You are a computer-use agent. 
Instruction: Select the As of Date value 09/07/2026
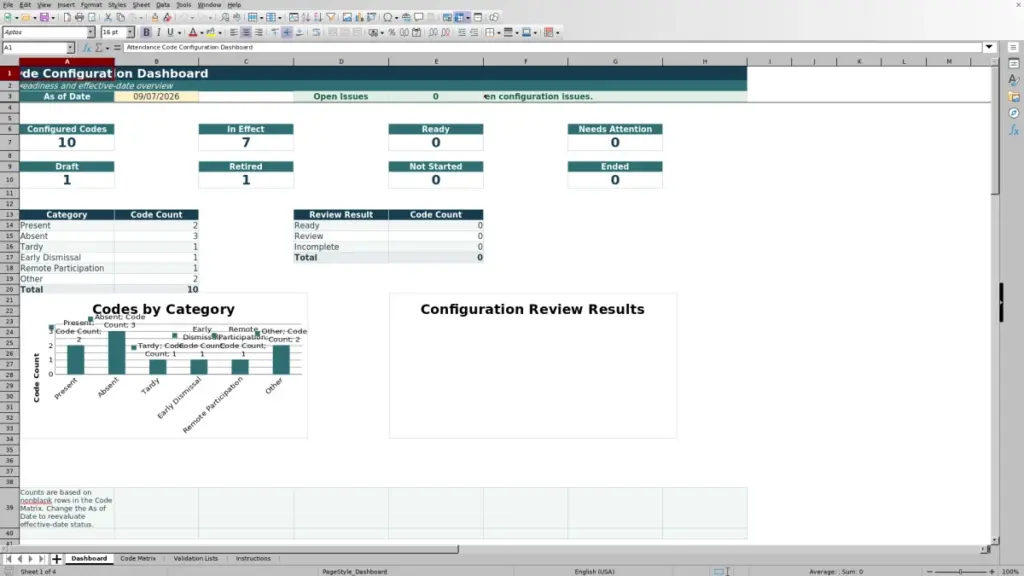[x=156, y=97]
